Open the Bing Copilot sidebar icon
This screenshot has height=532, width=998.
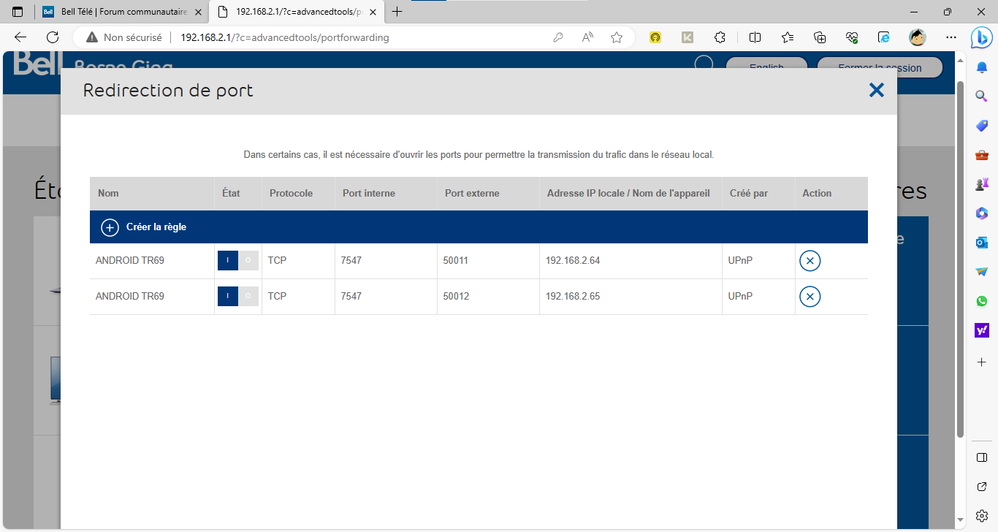click(x=981, y=38)
